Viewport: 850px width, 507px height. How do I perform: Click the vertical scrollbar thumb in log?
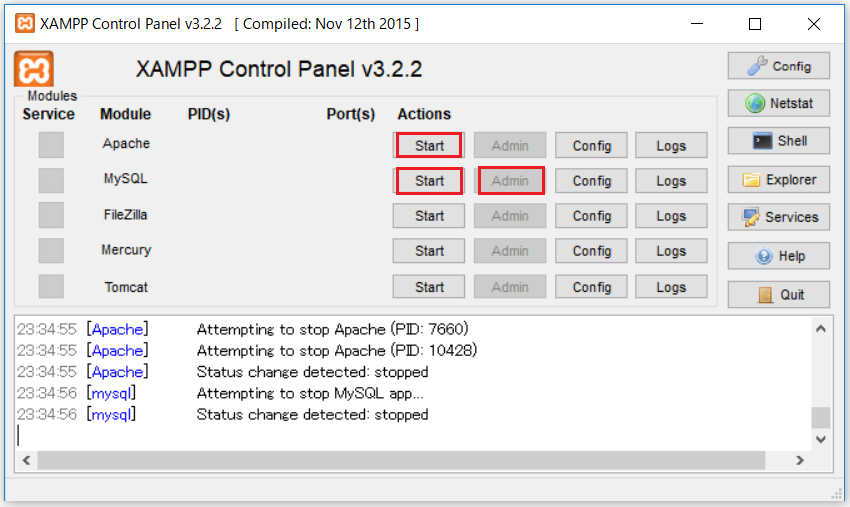821,418
